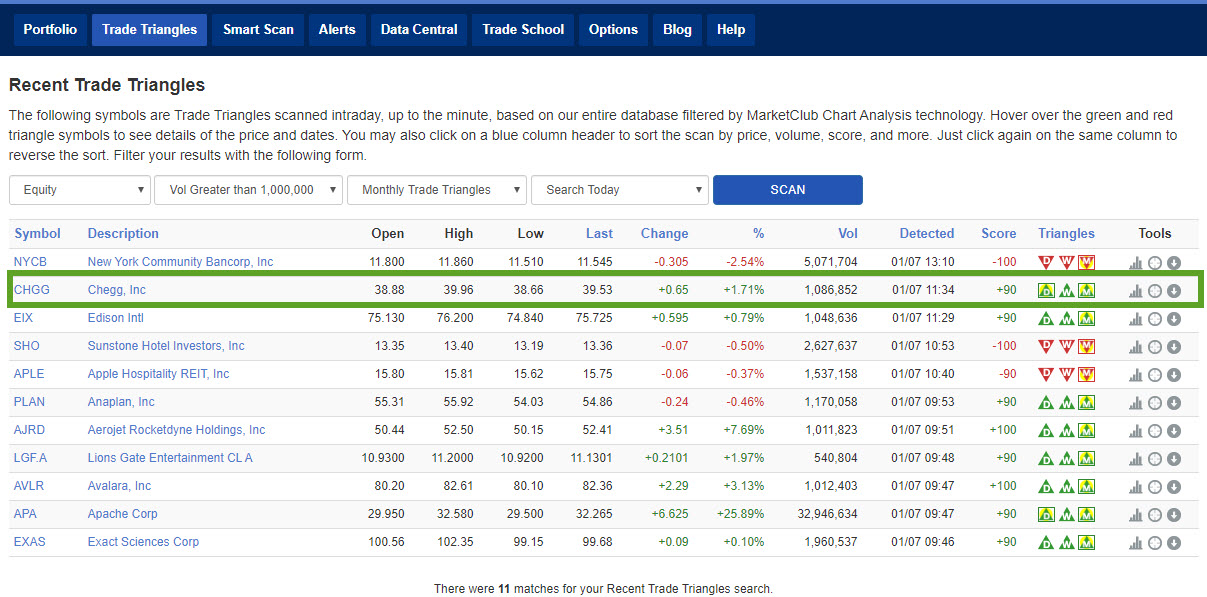Open the chart icon for Avalara
Viewport: 1207px width, 597px height.
[x=1135, y=487]
